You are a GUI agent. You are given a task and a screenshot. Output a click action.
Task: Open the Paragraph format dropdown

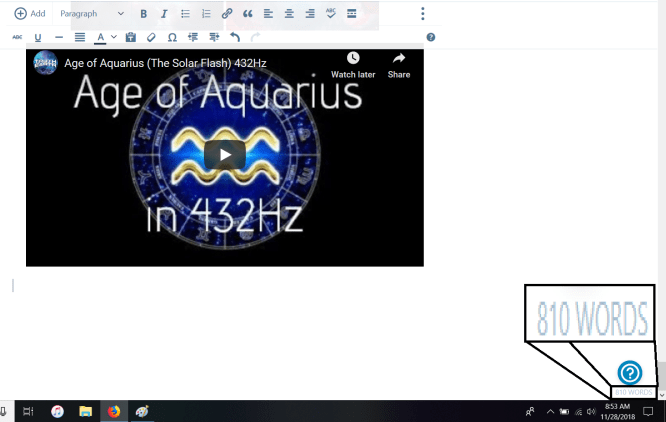pyautogui.click(x=92, y=14)
